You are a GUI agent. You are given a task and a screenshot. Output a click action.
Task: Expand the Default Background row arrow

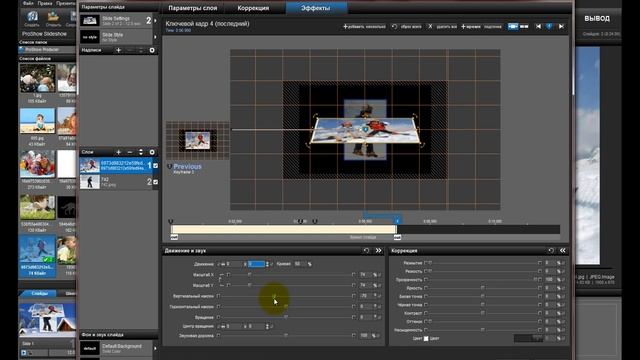[x=155, y=348]
